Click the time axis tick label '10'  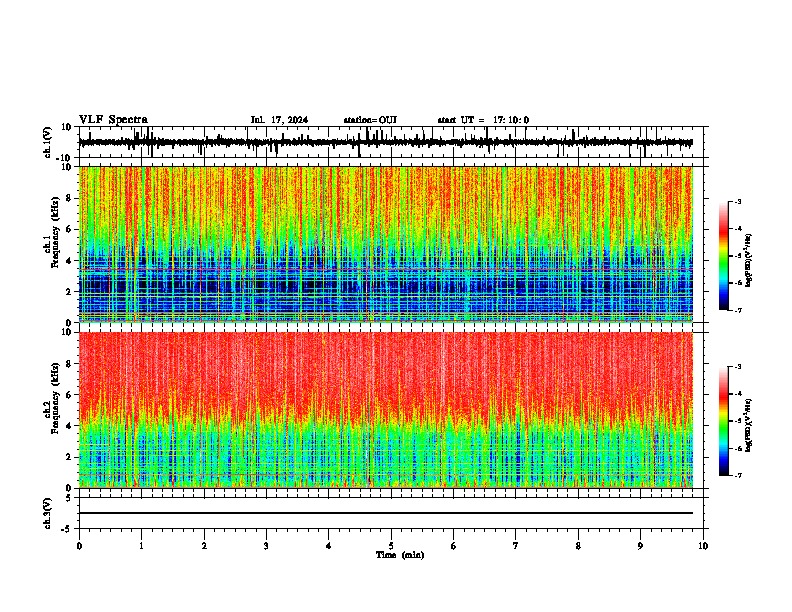pyautogui.click(x=703, y=546)
